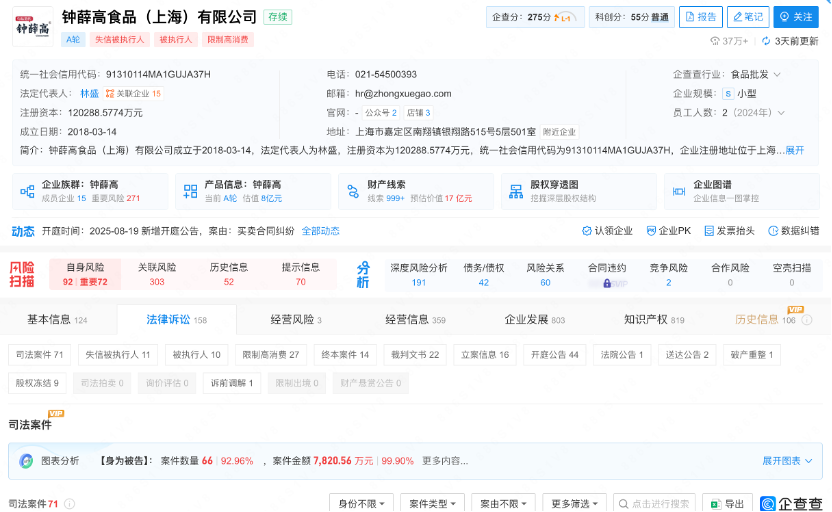The image size is (832, 512).
Task: Select 限制高消费 27 filter
Action: click(x=271, y=354)
